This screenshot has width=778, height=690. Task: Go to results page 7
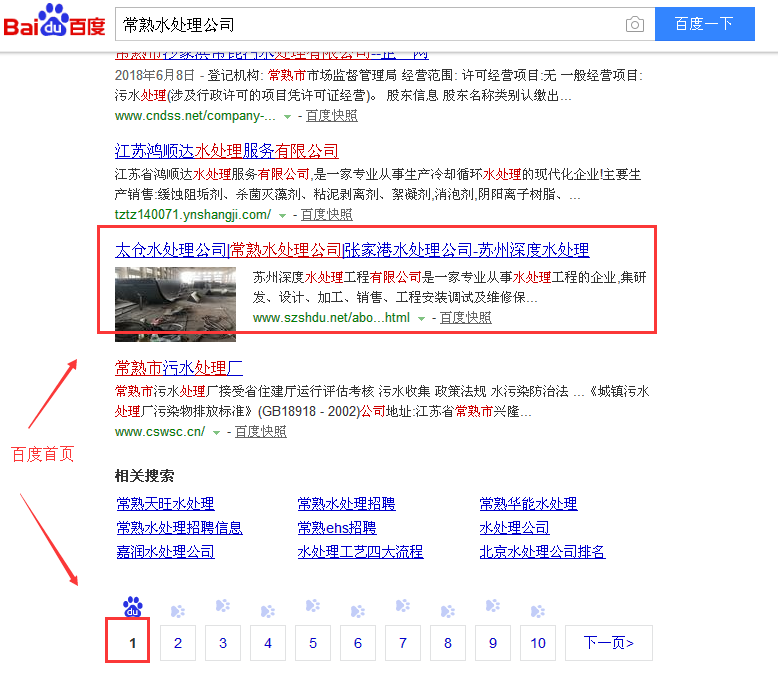(402, 643)
